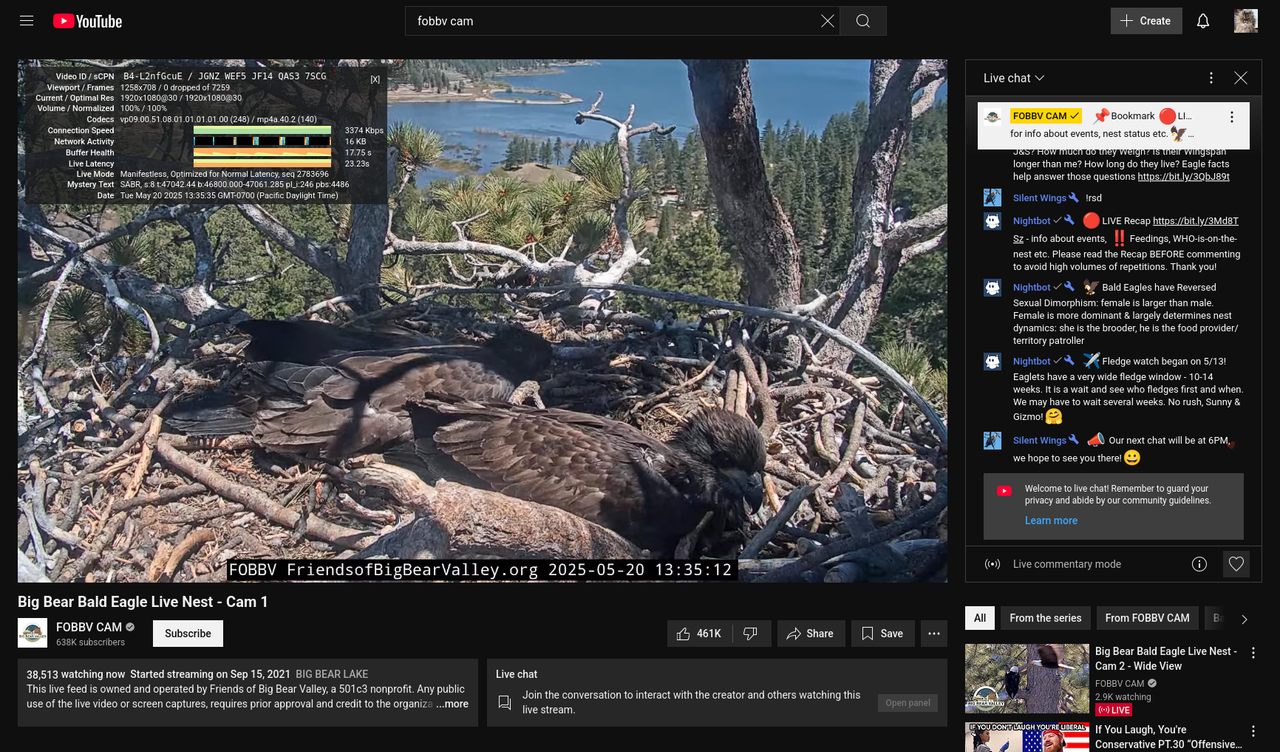
Task: Select the From FOBBV CAM chip
Action: pyautogui.click(x=1147, y=618)
